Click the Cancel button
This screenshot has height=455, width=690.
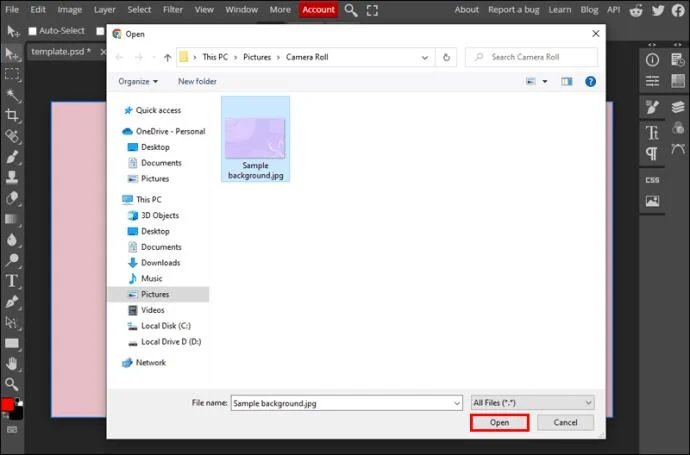click(565, 422)
